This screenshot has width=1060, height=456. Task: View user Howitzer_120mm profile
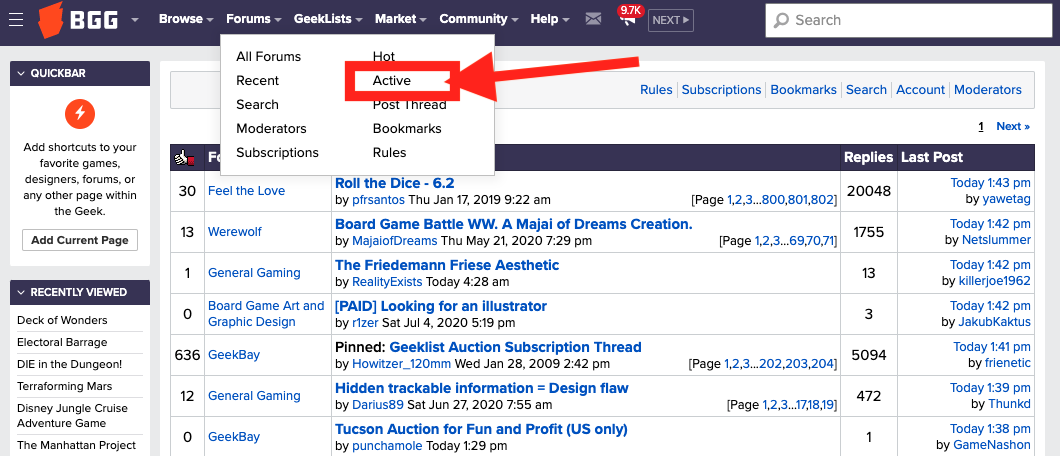(x=402, y=364)
